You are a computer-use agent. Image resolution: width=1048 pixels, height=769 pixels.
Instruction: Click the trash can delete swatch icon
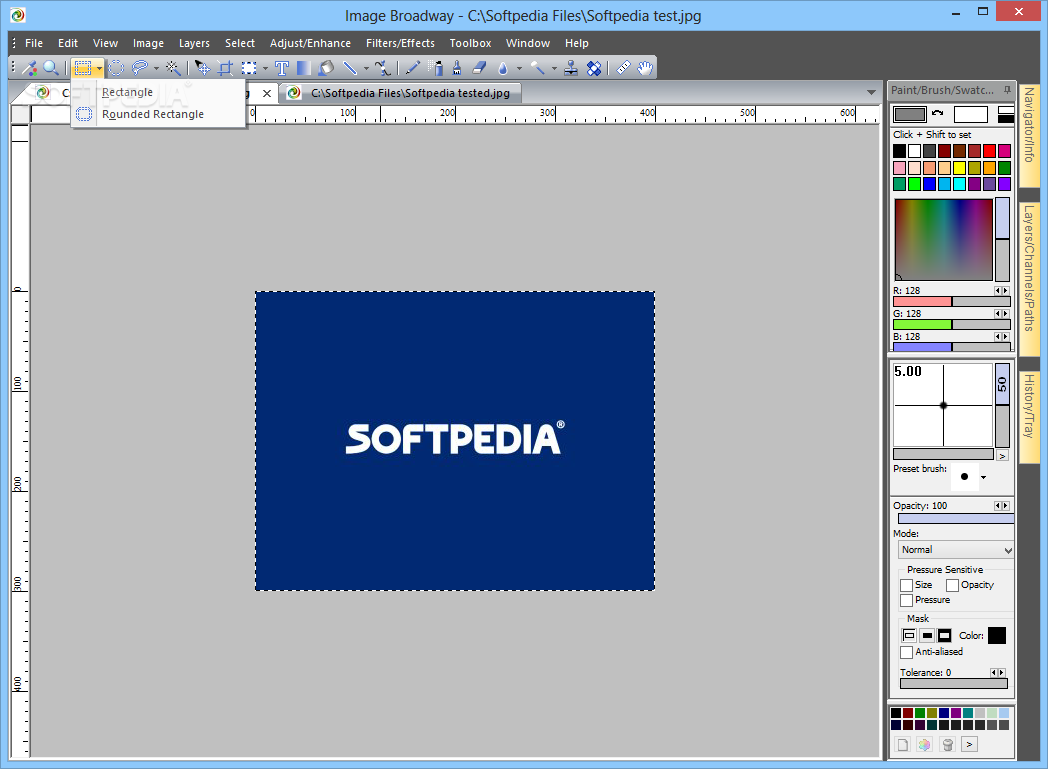947,744
